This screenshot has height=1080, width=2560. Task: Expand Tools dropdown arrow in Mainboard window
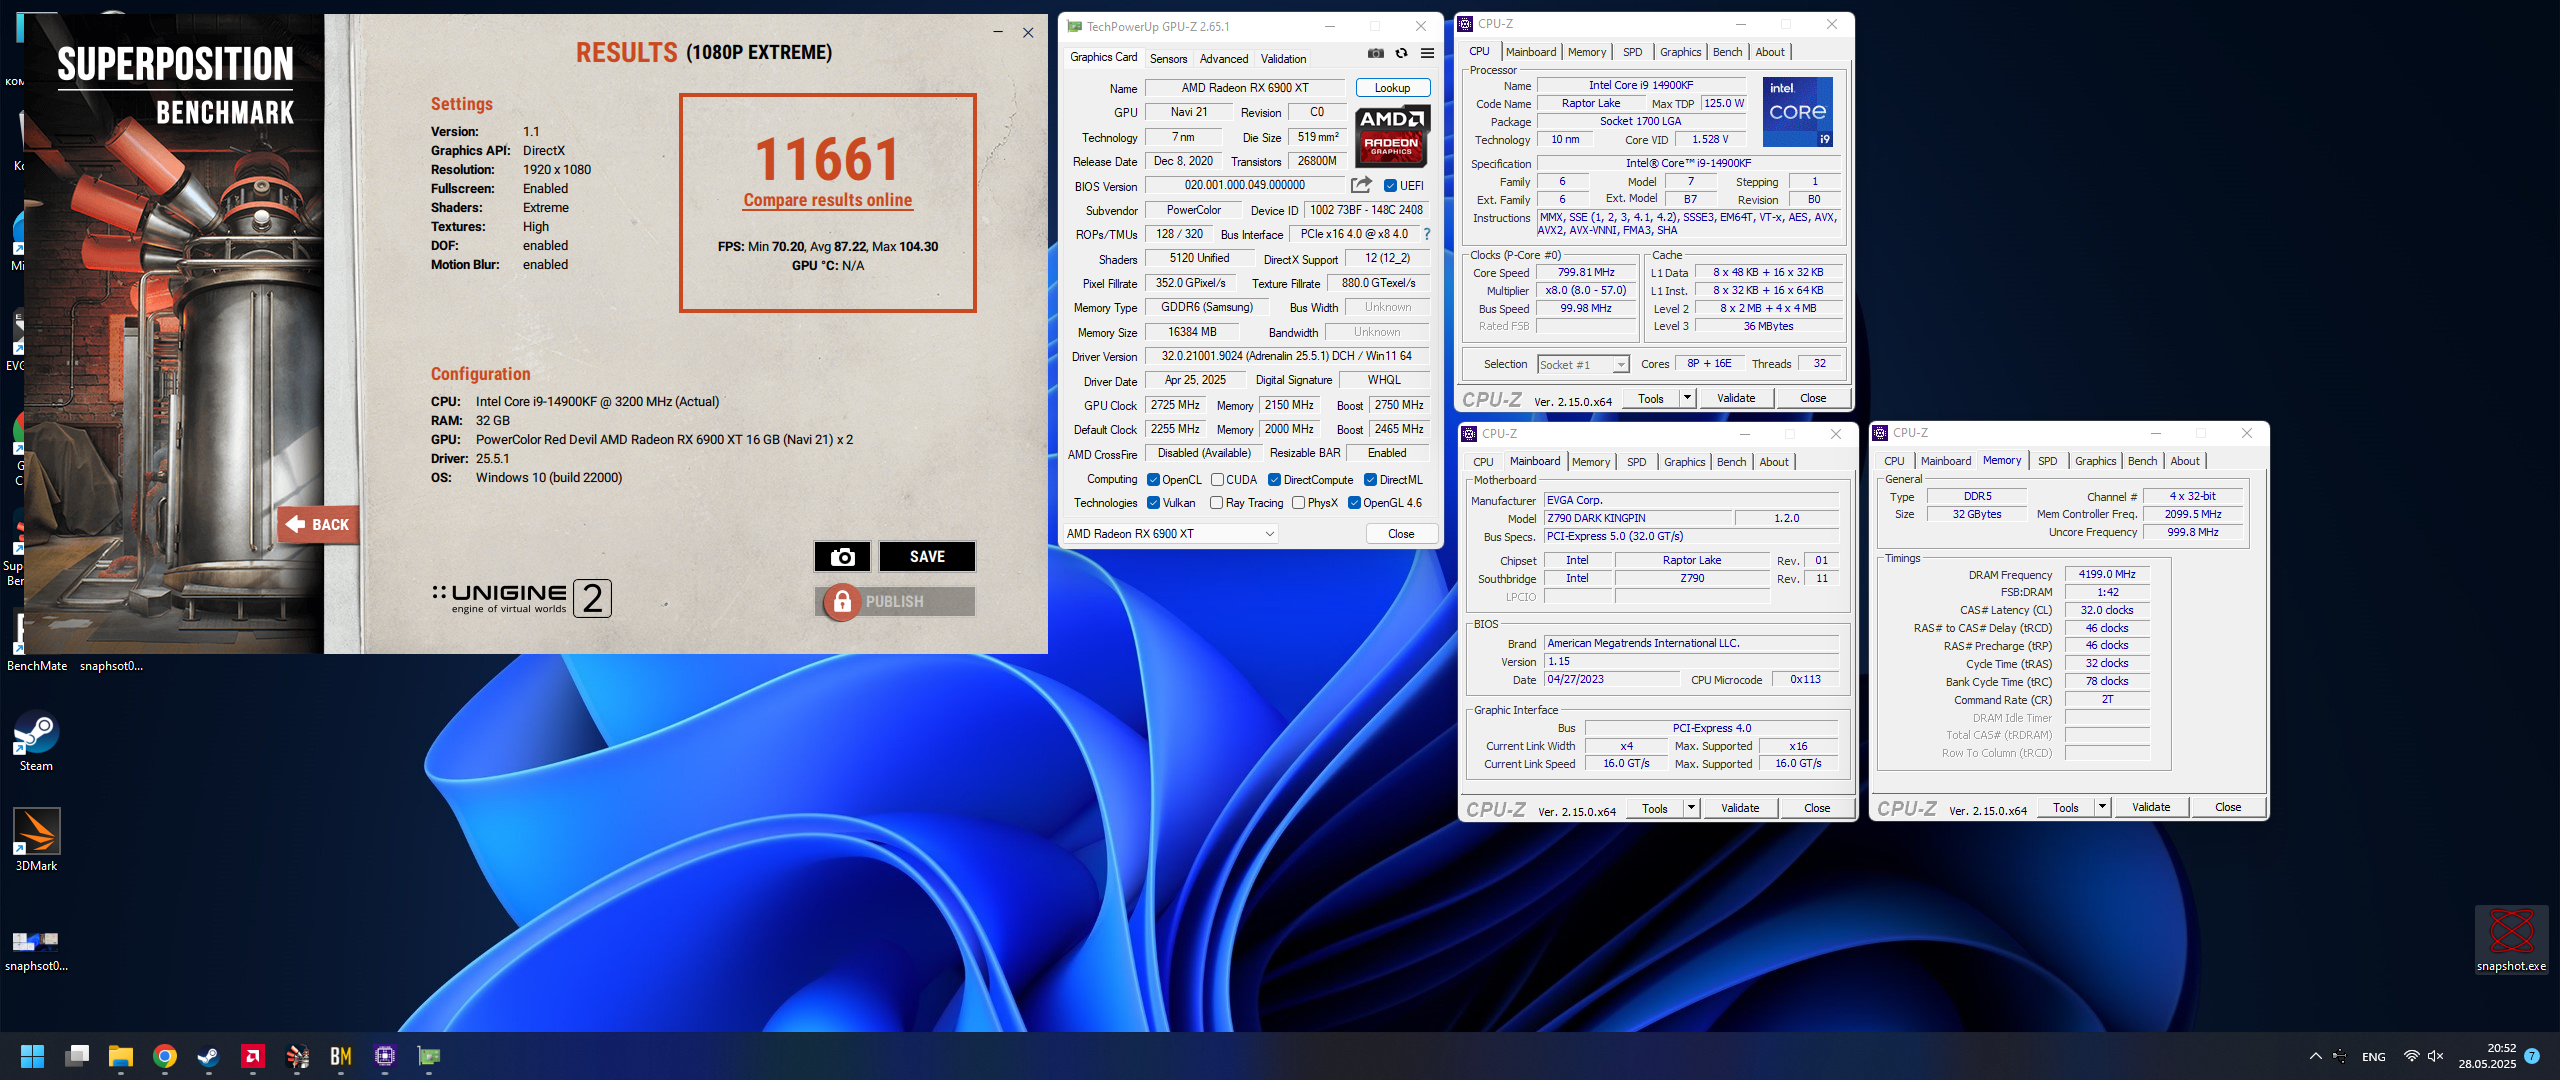coord(1691,808)
